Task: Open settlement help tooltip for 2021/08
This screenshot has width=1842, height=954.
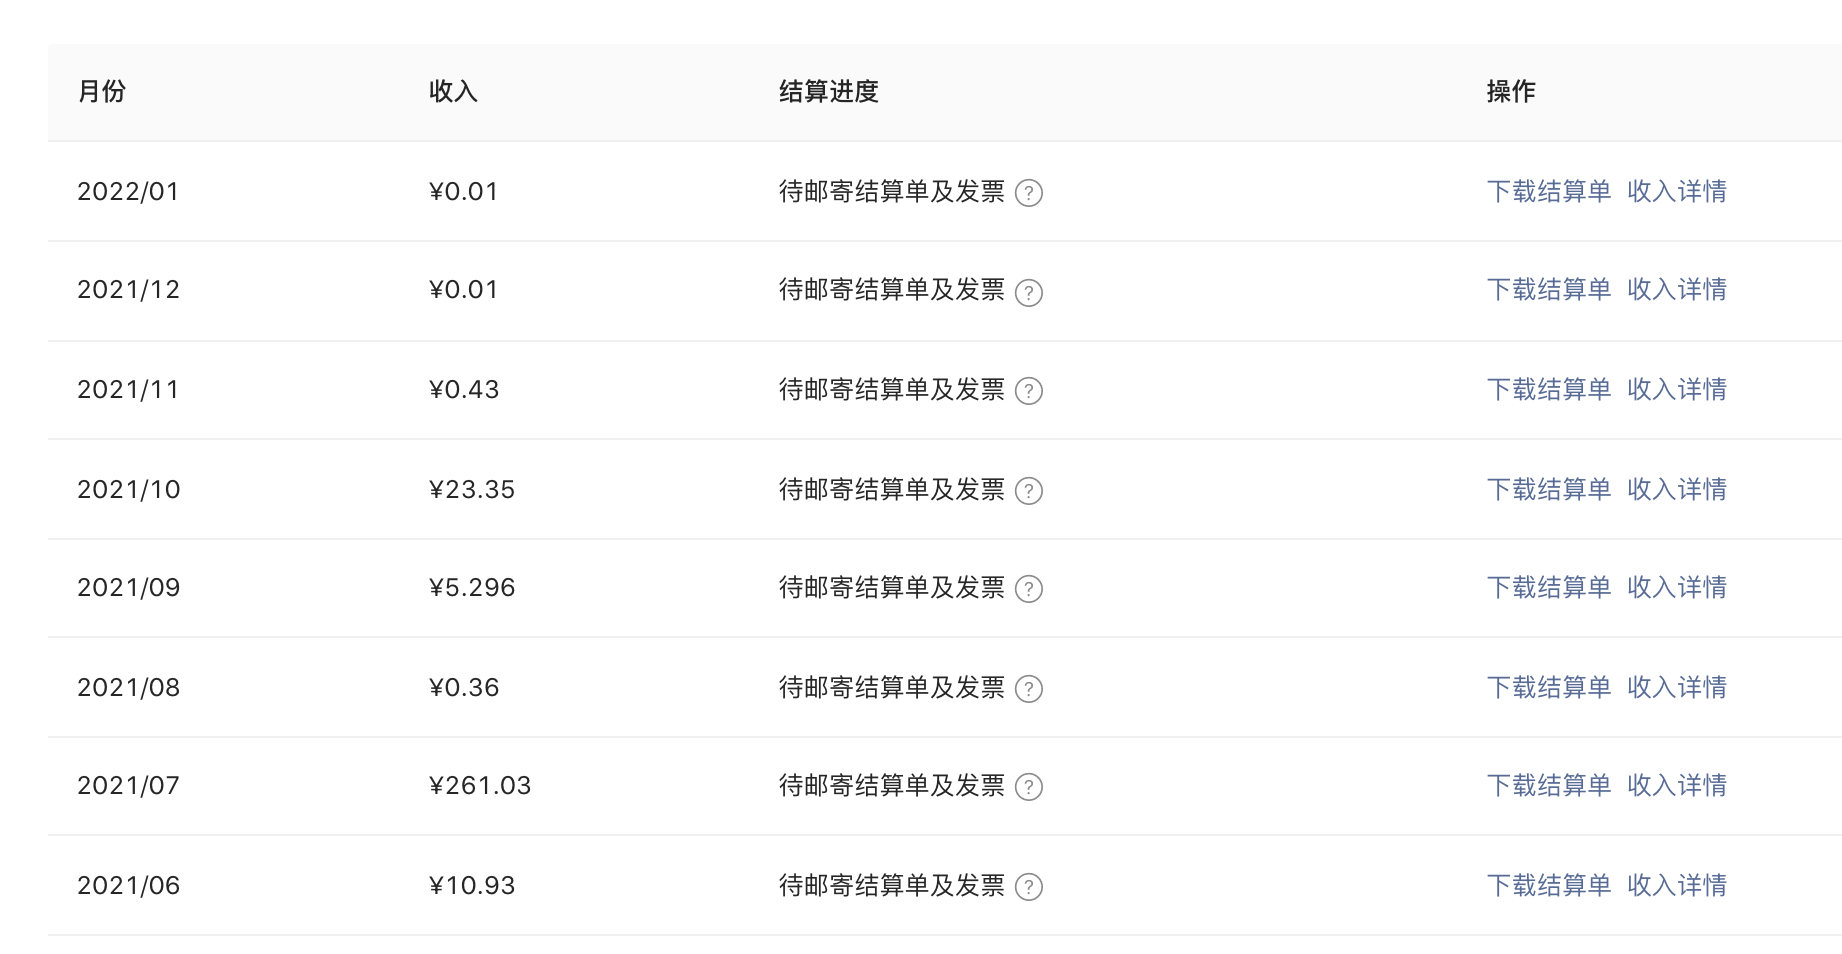Action: click(x=1028, y=689)
